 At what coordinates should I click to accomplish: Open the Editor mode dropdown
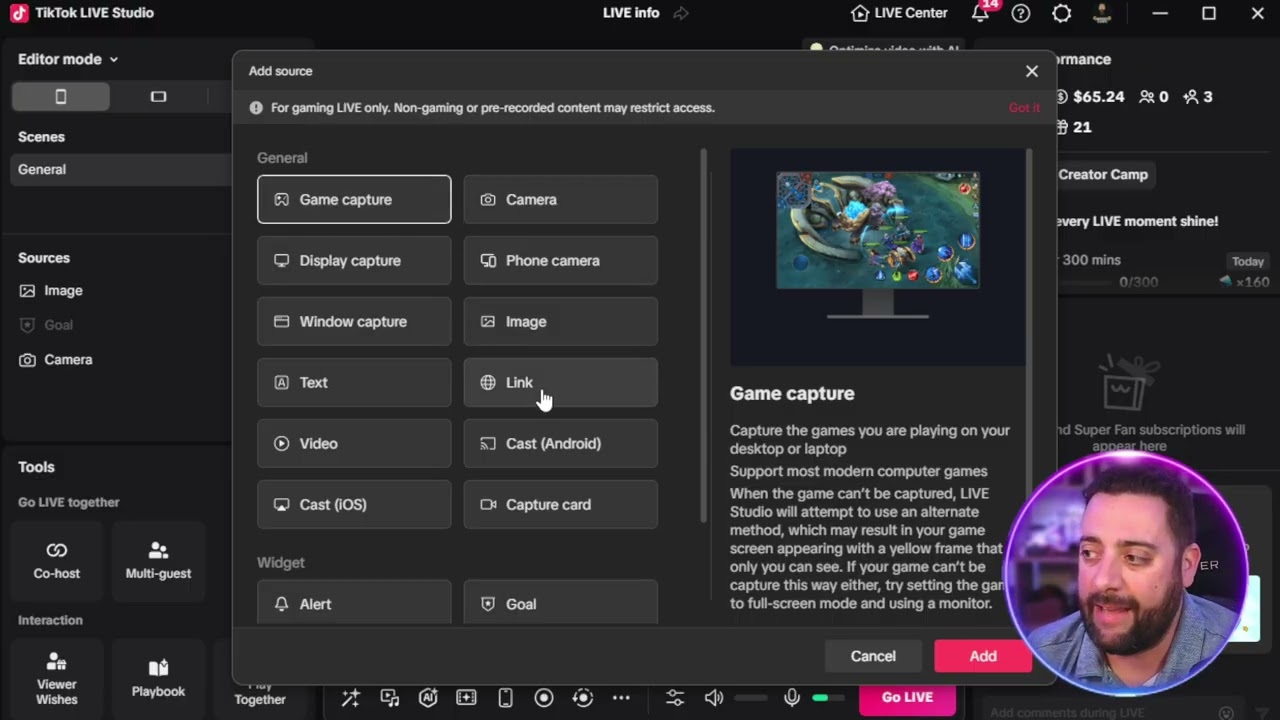(x=68, y=59)
